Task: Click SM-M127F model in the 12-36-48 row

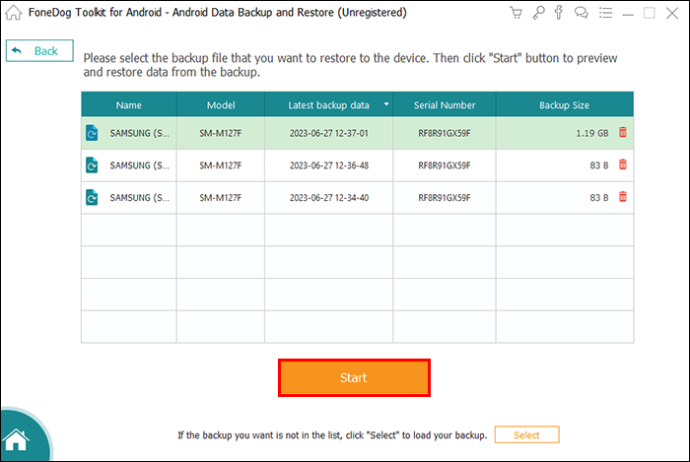Action: 220,165
